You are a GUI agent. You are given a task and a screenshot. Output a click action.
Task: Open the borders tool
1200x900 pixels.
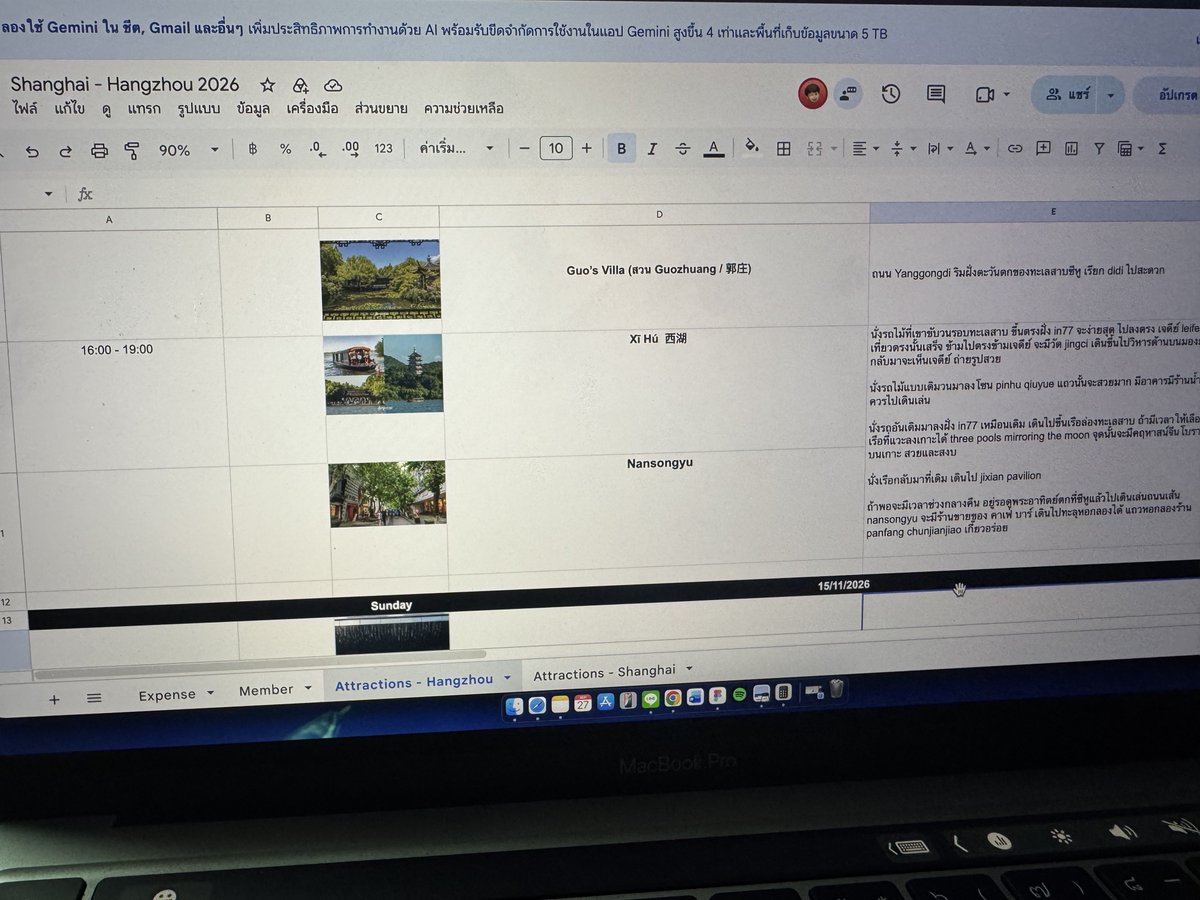click(784, 149)
